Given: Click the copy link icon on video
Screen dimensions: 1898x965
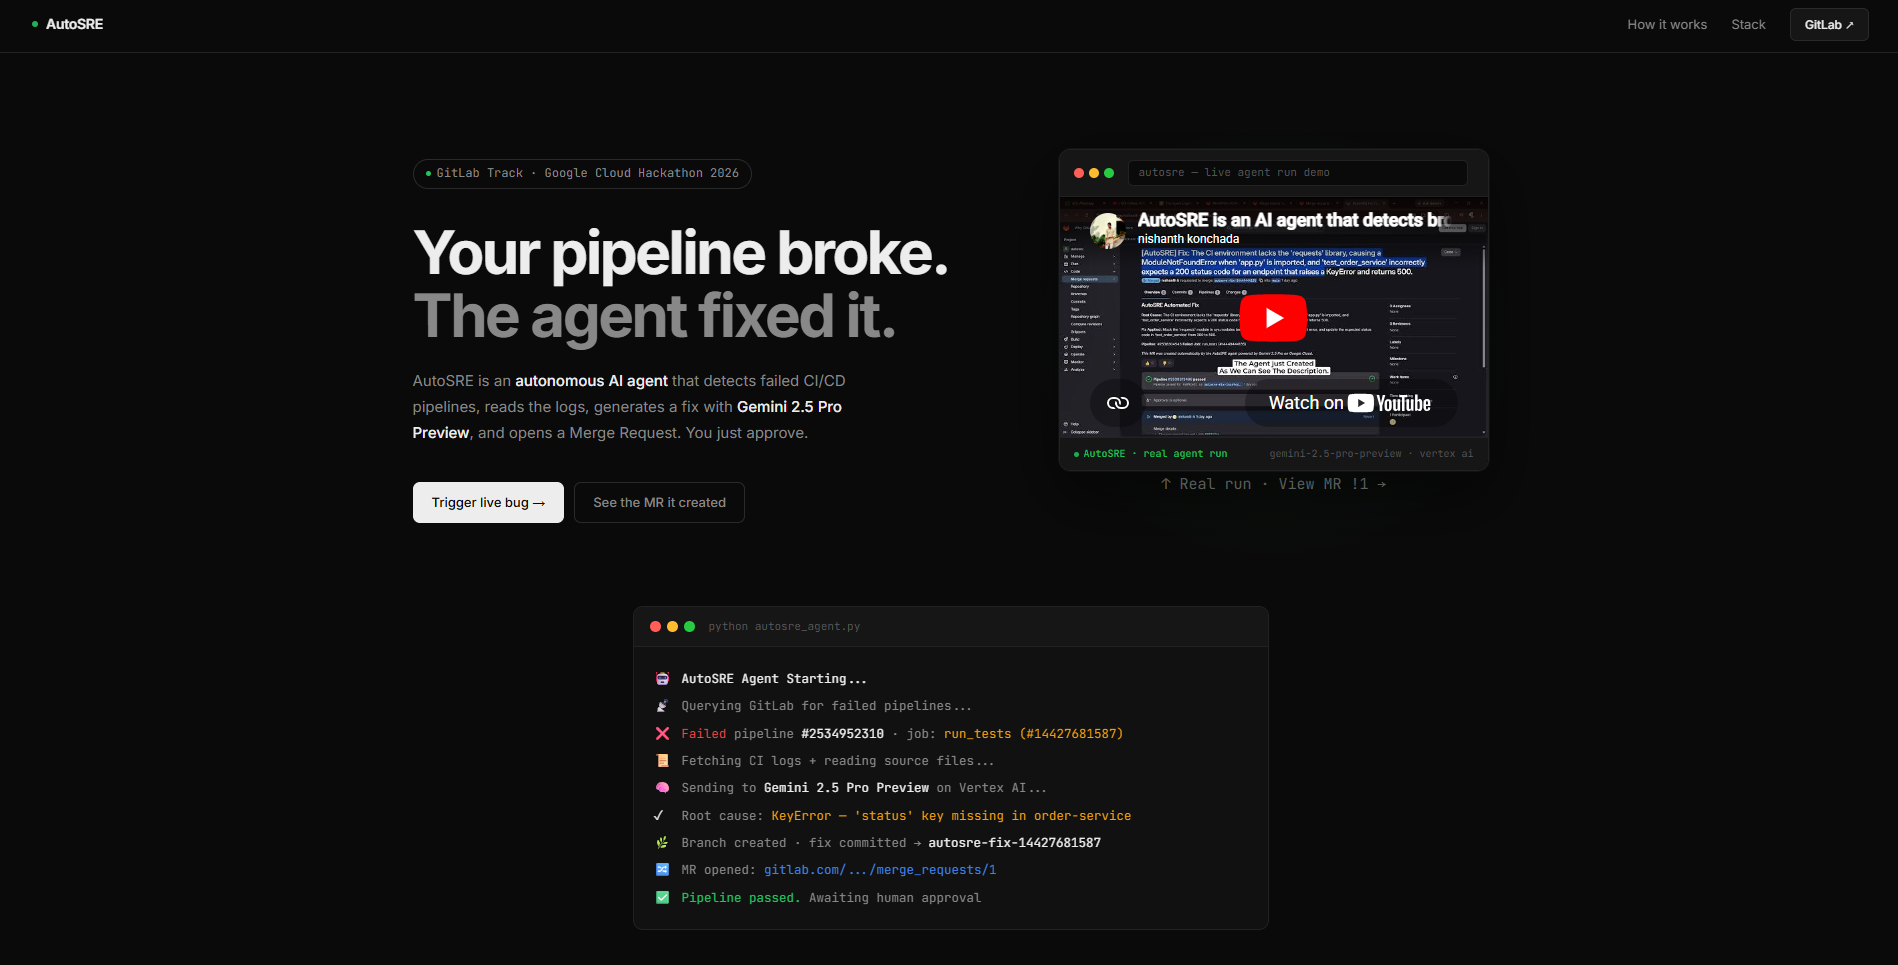Looking at the screenshot, I should click(x=1118, y=403).
